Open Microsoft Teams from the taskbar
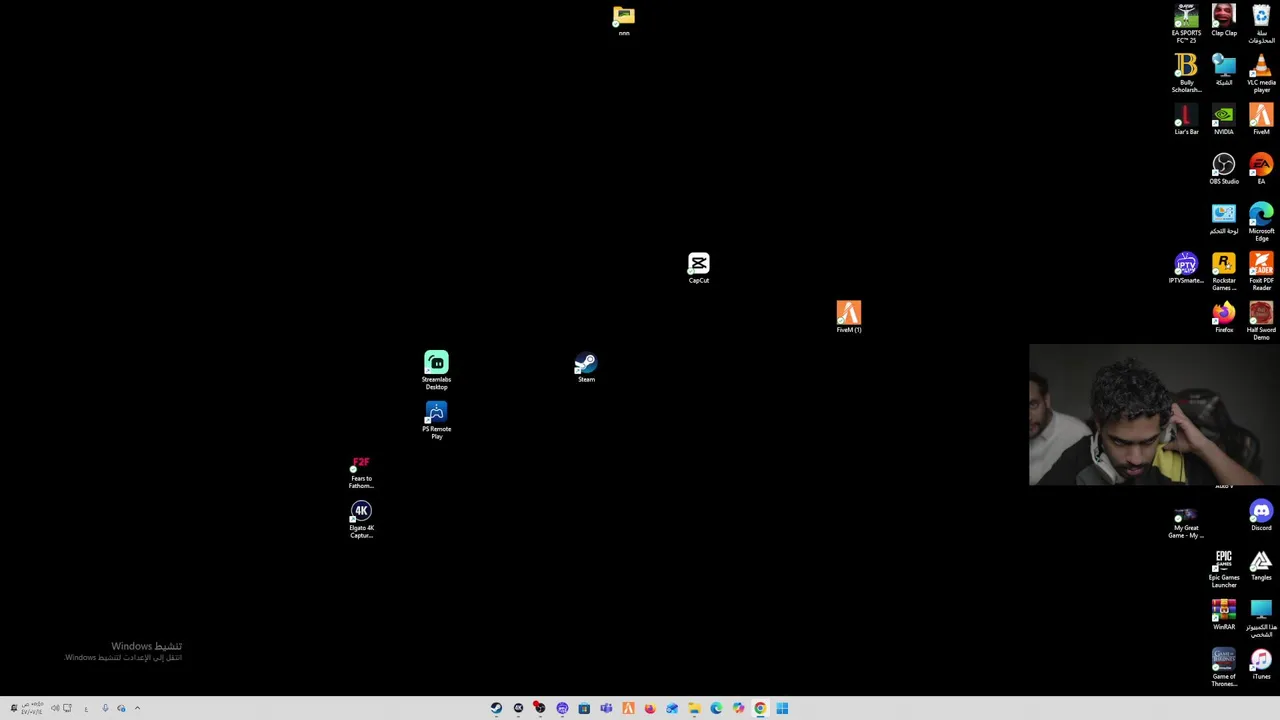 click(606, 708)
